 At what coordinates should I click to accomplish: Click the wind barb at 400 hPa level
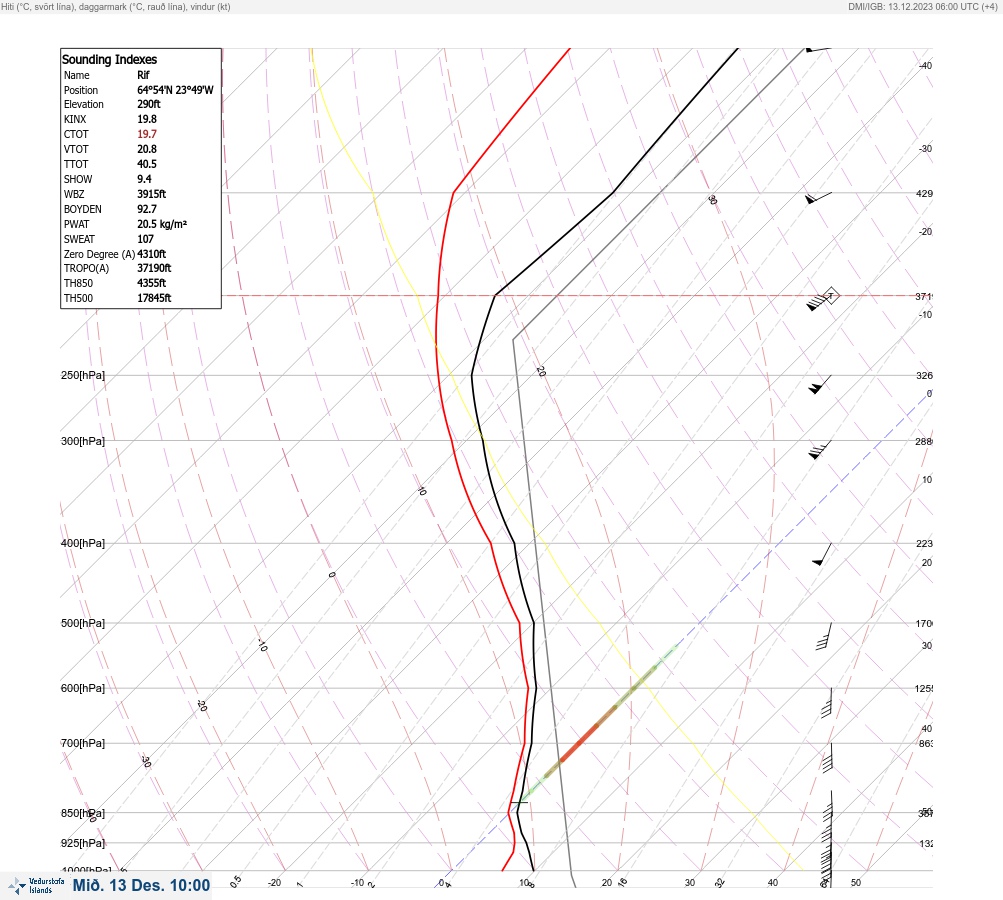click(822, 554)
